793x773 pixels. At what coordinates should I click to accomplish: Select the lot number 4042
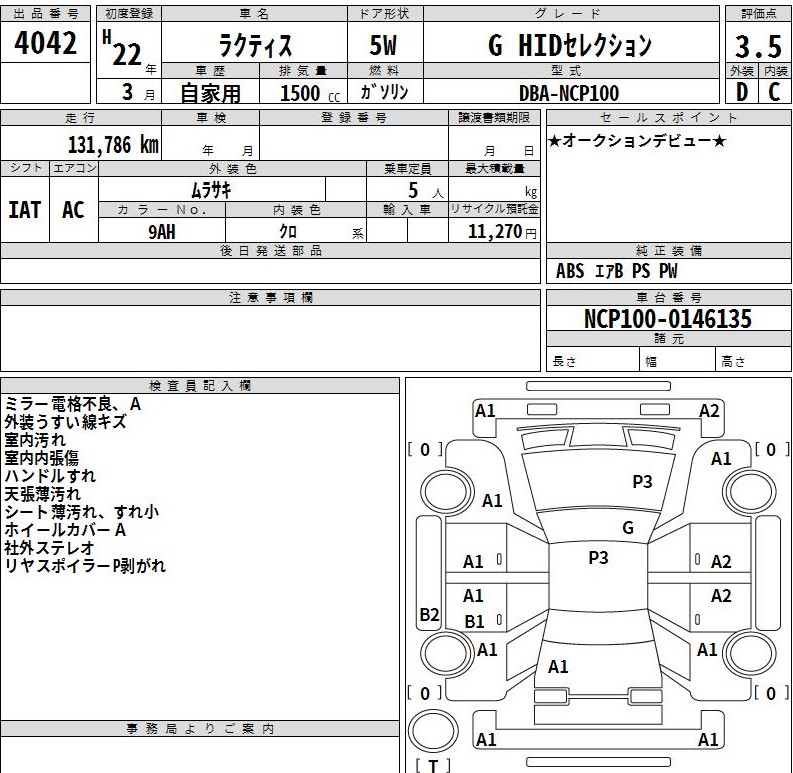46,43
